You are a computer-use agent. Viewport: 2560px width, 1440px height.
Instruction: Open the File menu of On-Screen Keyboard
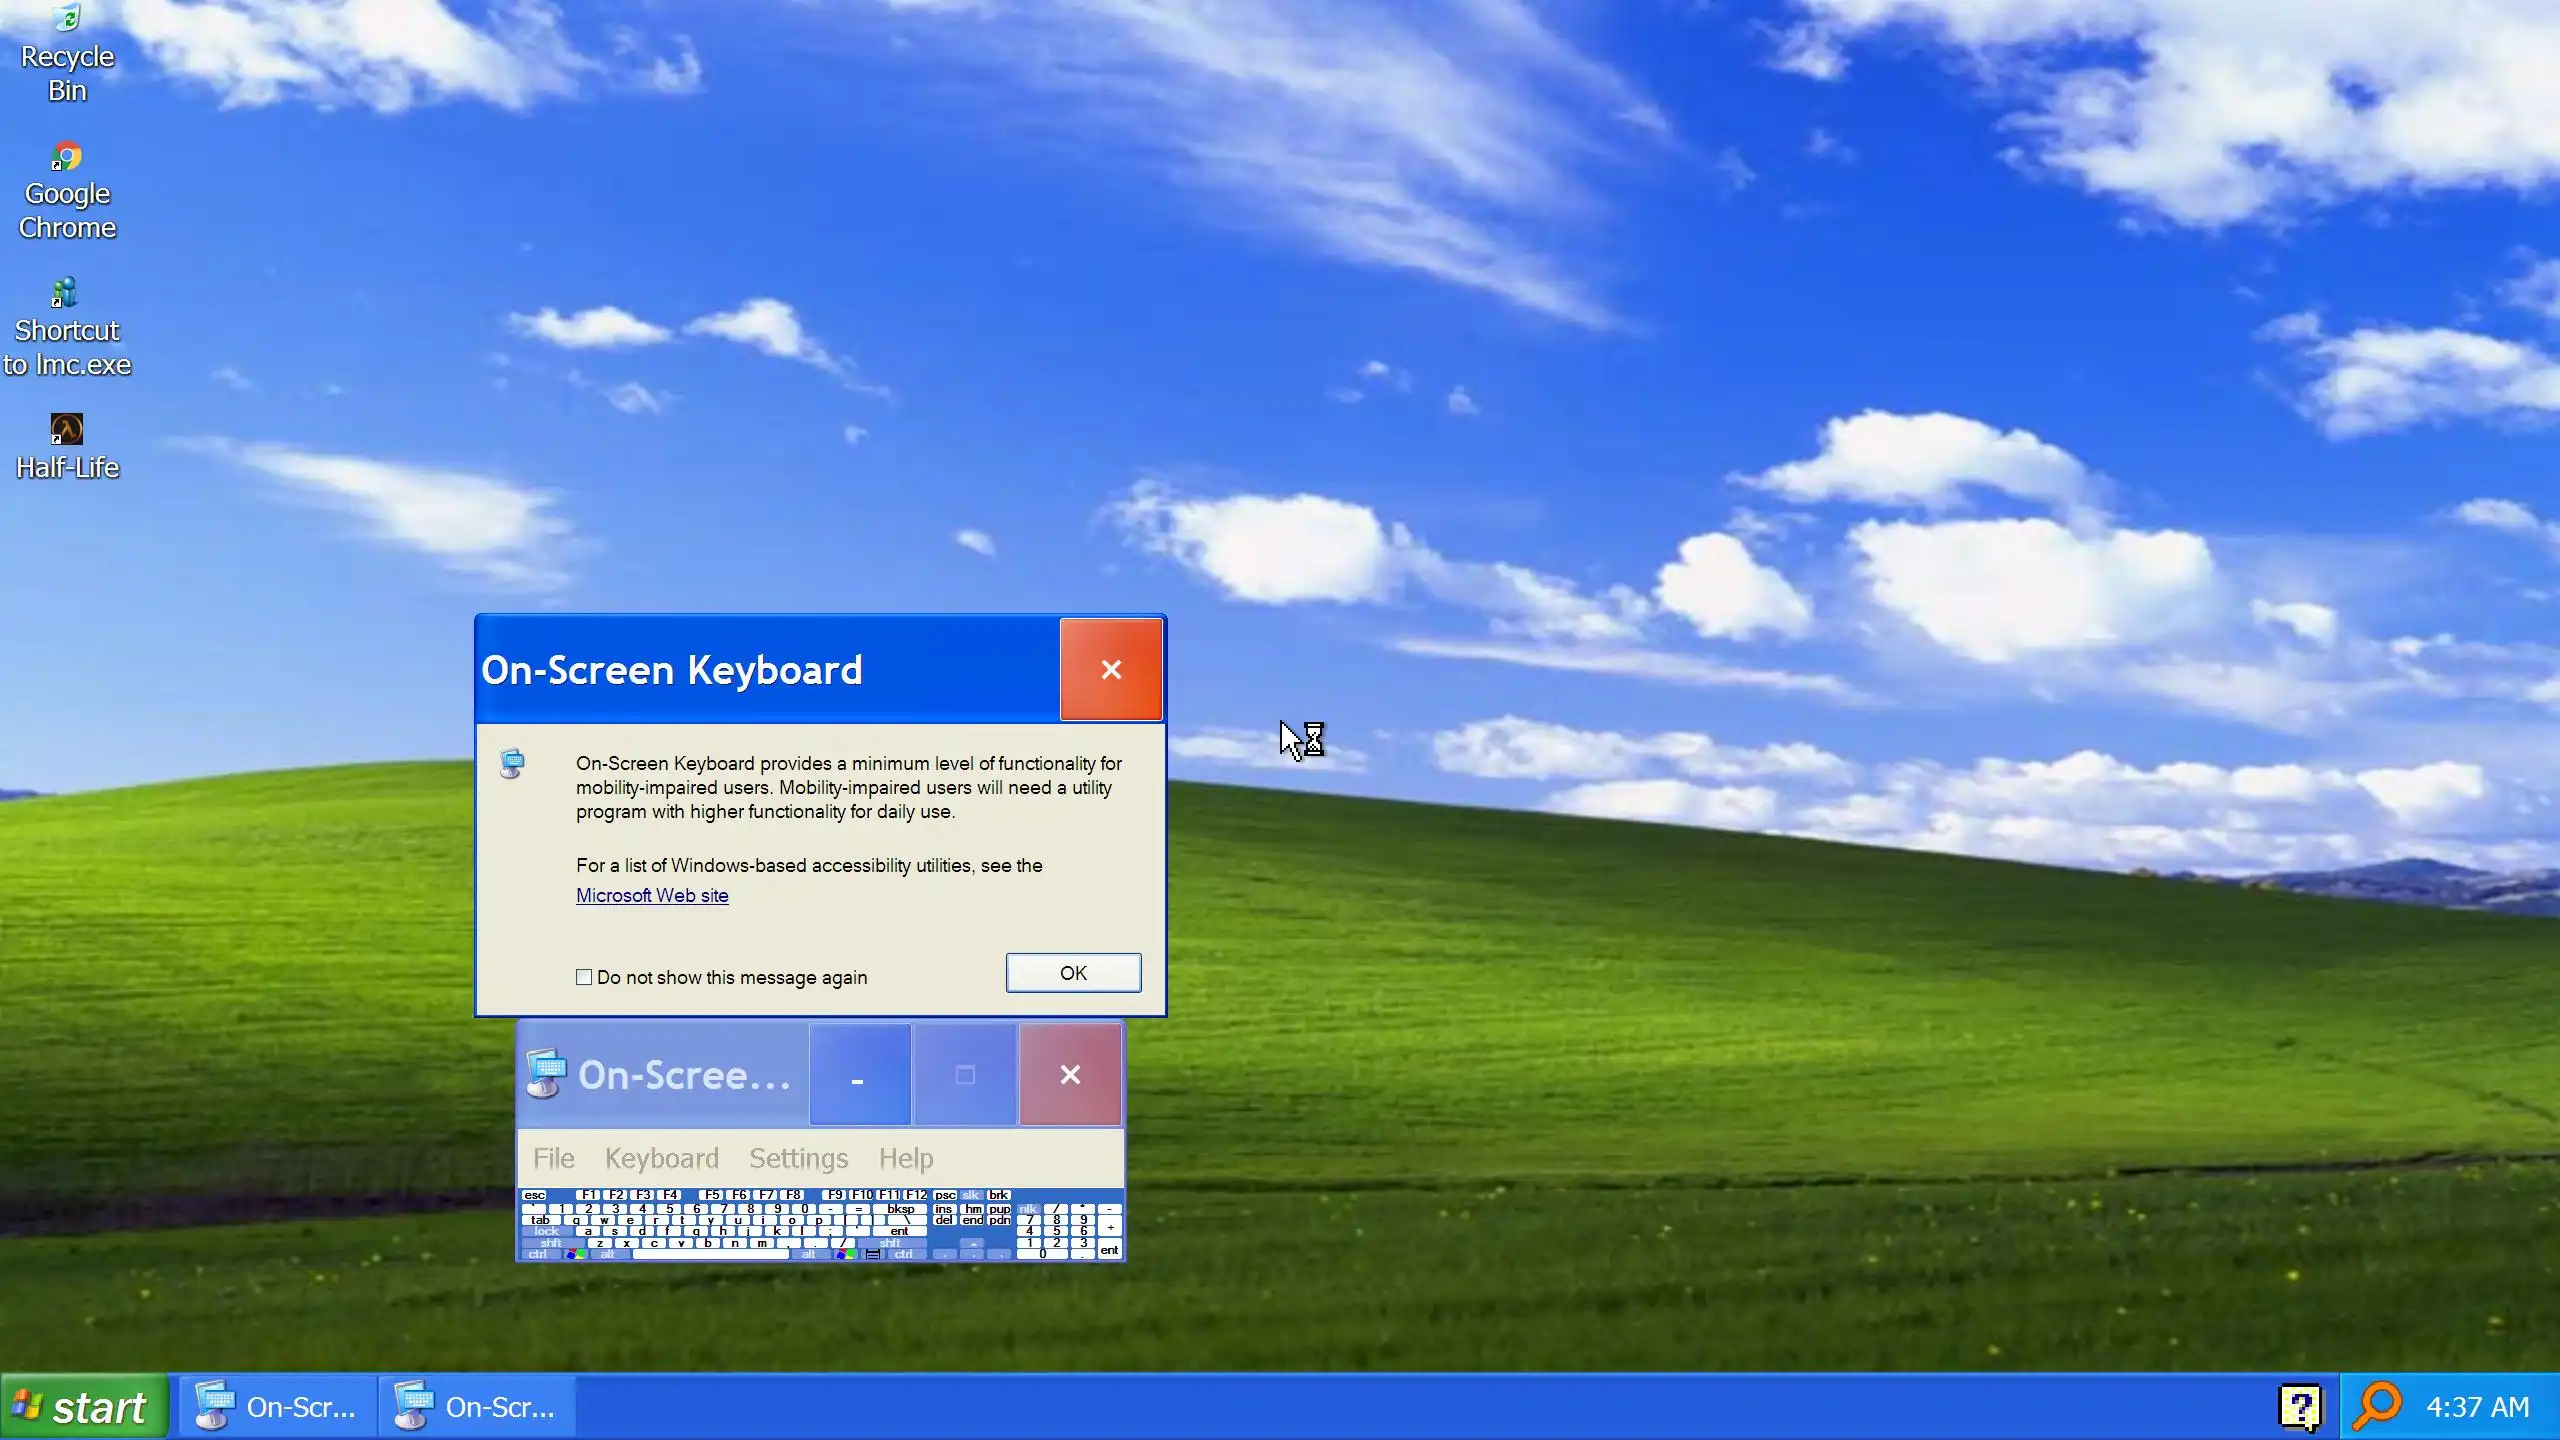click(x=553, y=1158)
